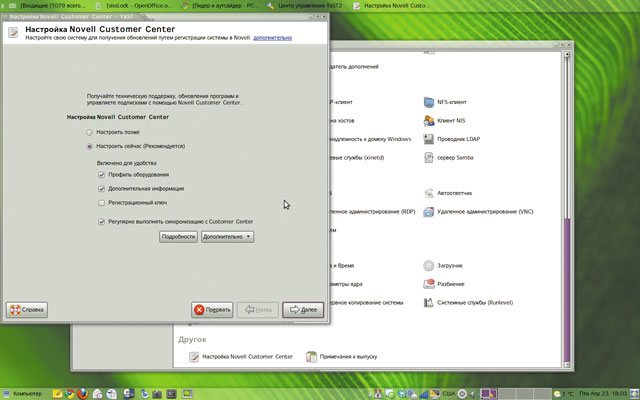Click the volume speaker icon in system tray
Screen dimensions: 640x400
pyautogui.click(x=473, y=394)
